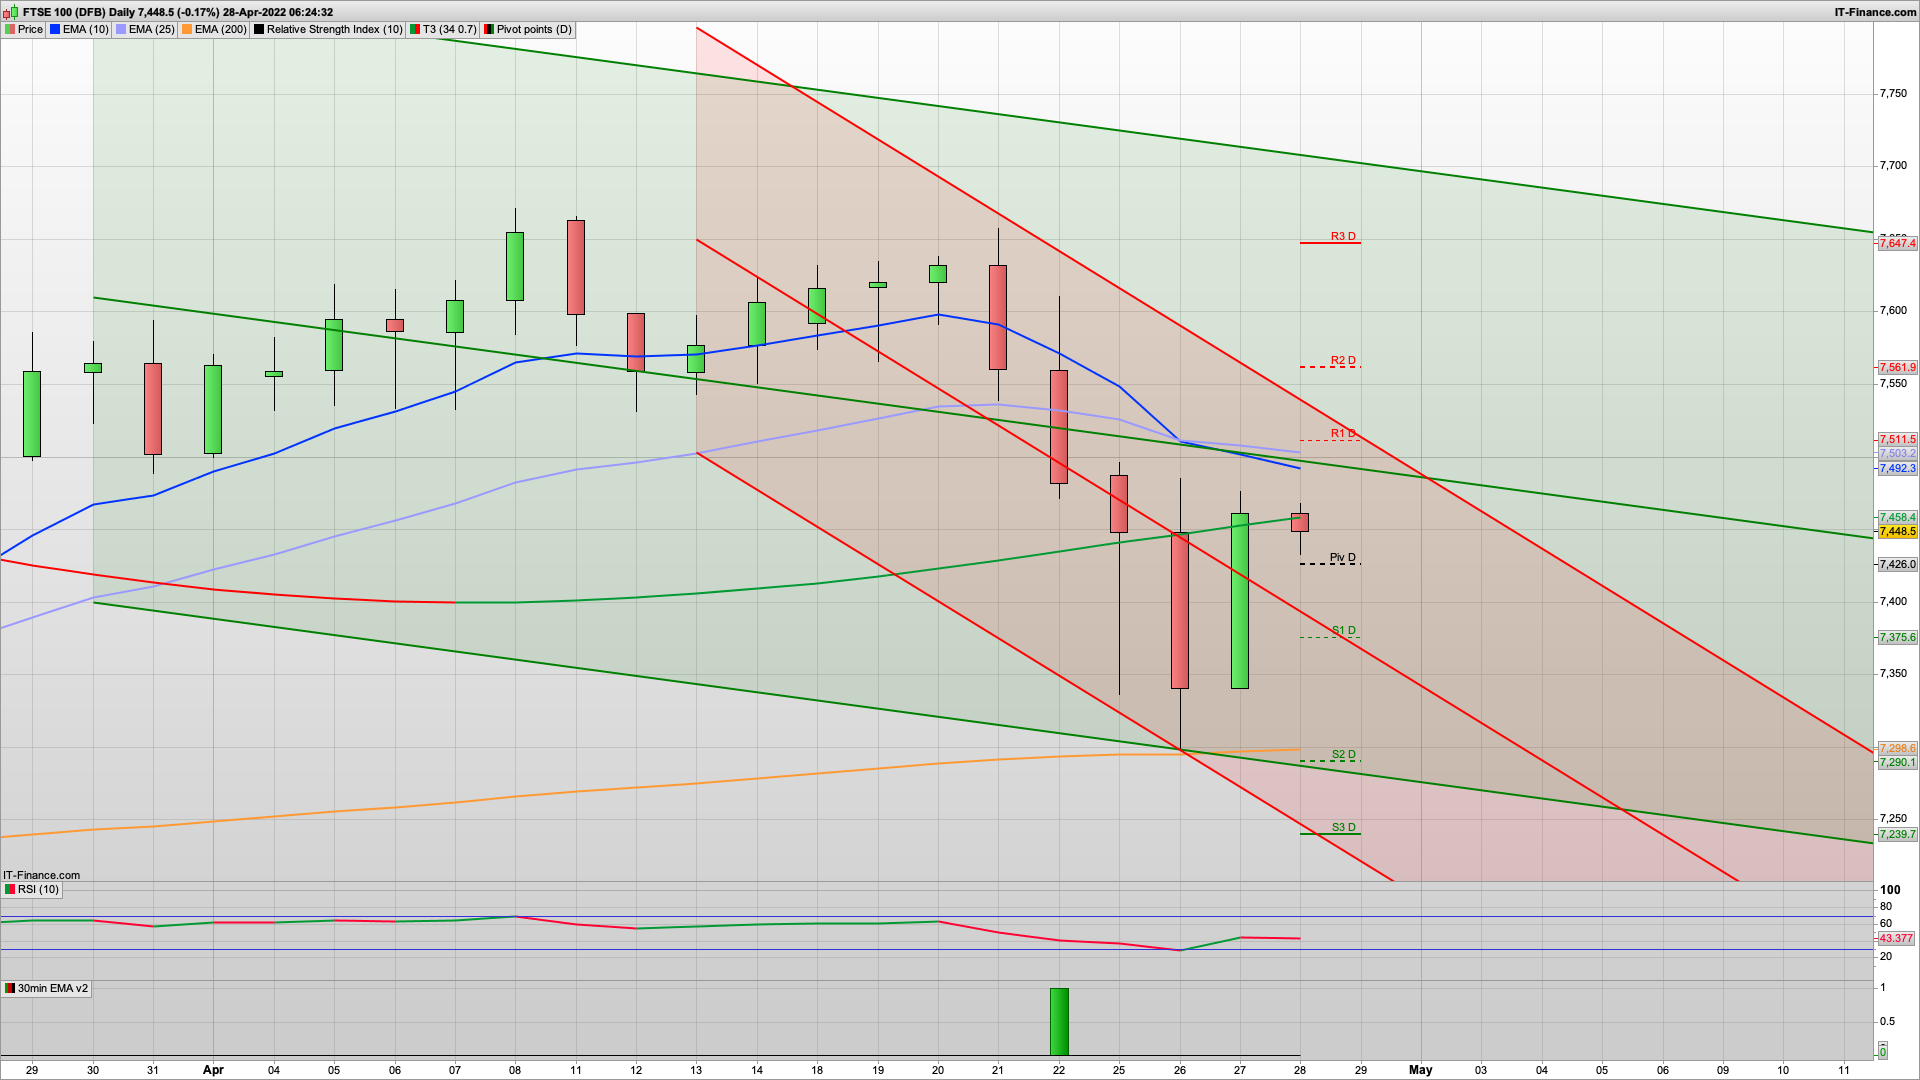The width and height of the screenshot is (1920, 1080).
Task: Select the EMA (25) indicator label
Action: 151,30
